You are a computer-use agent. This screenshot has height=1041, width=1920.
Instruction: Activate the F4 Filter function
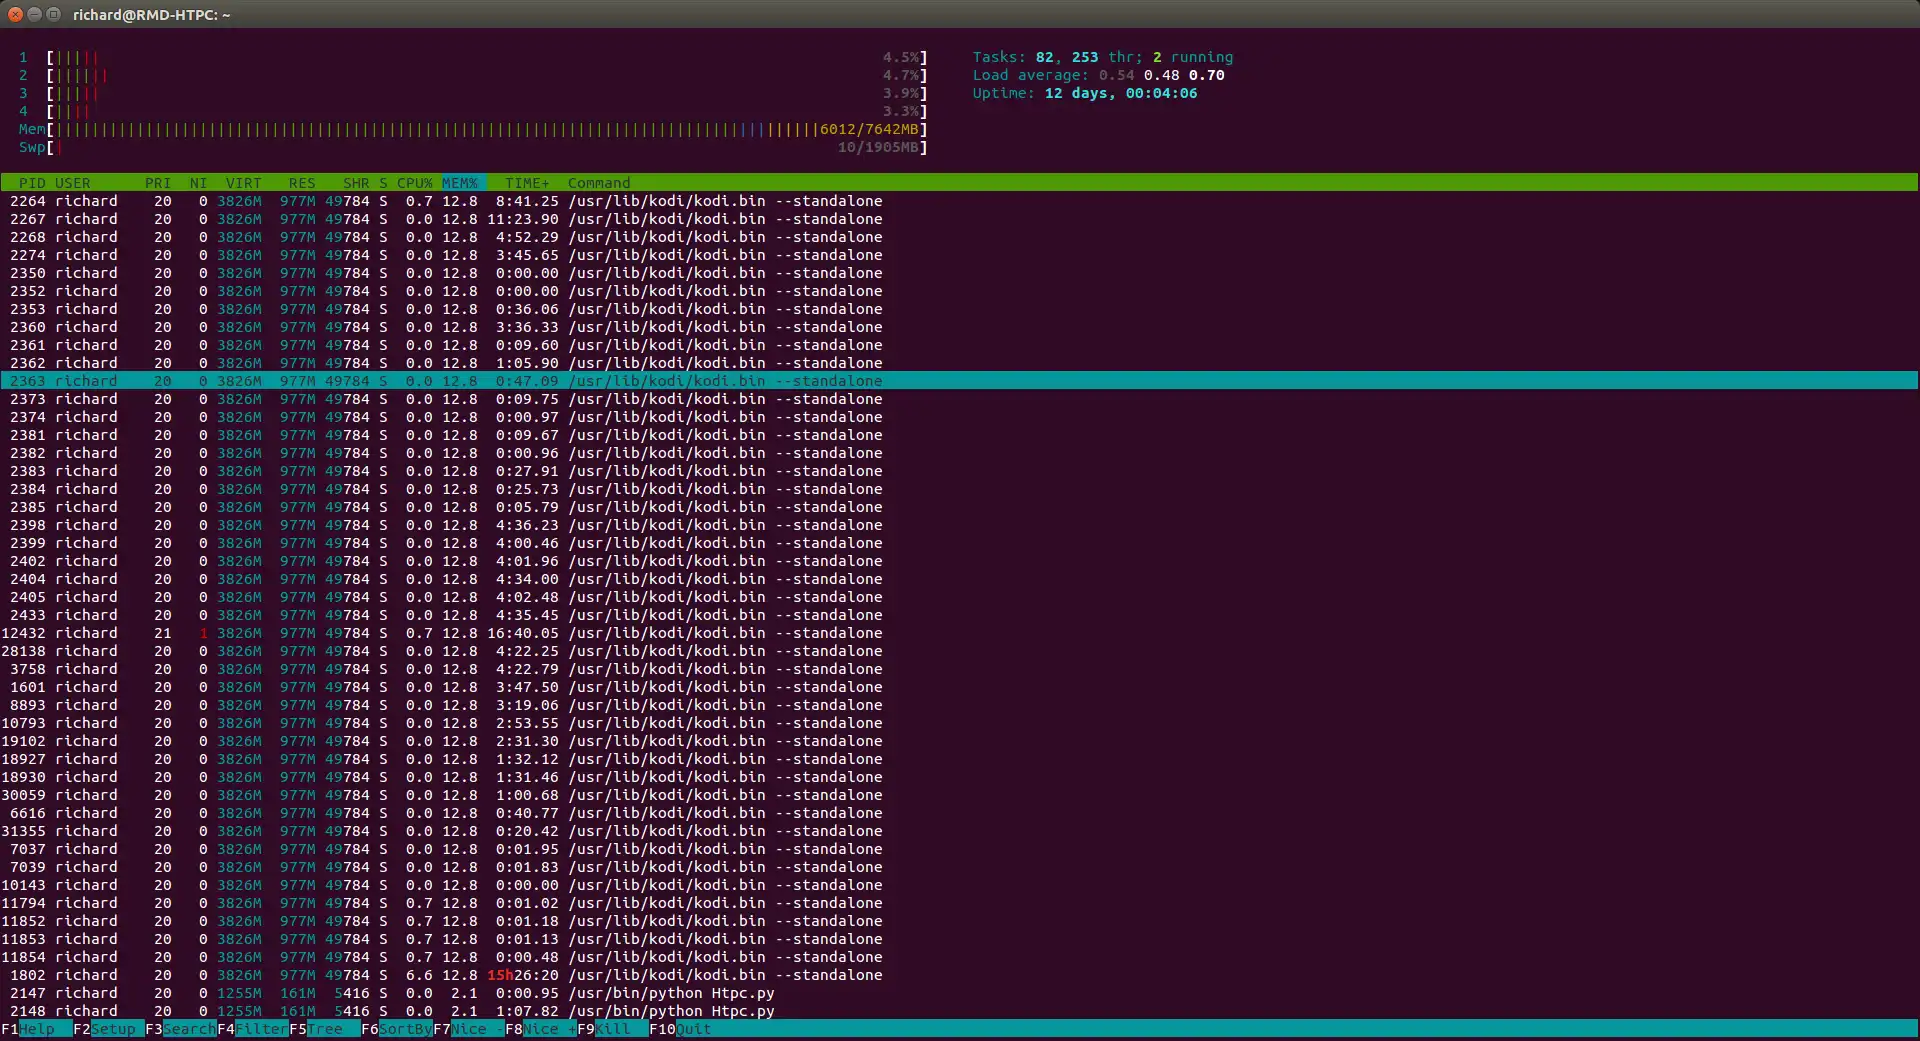[252, 1029]
